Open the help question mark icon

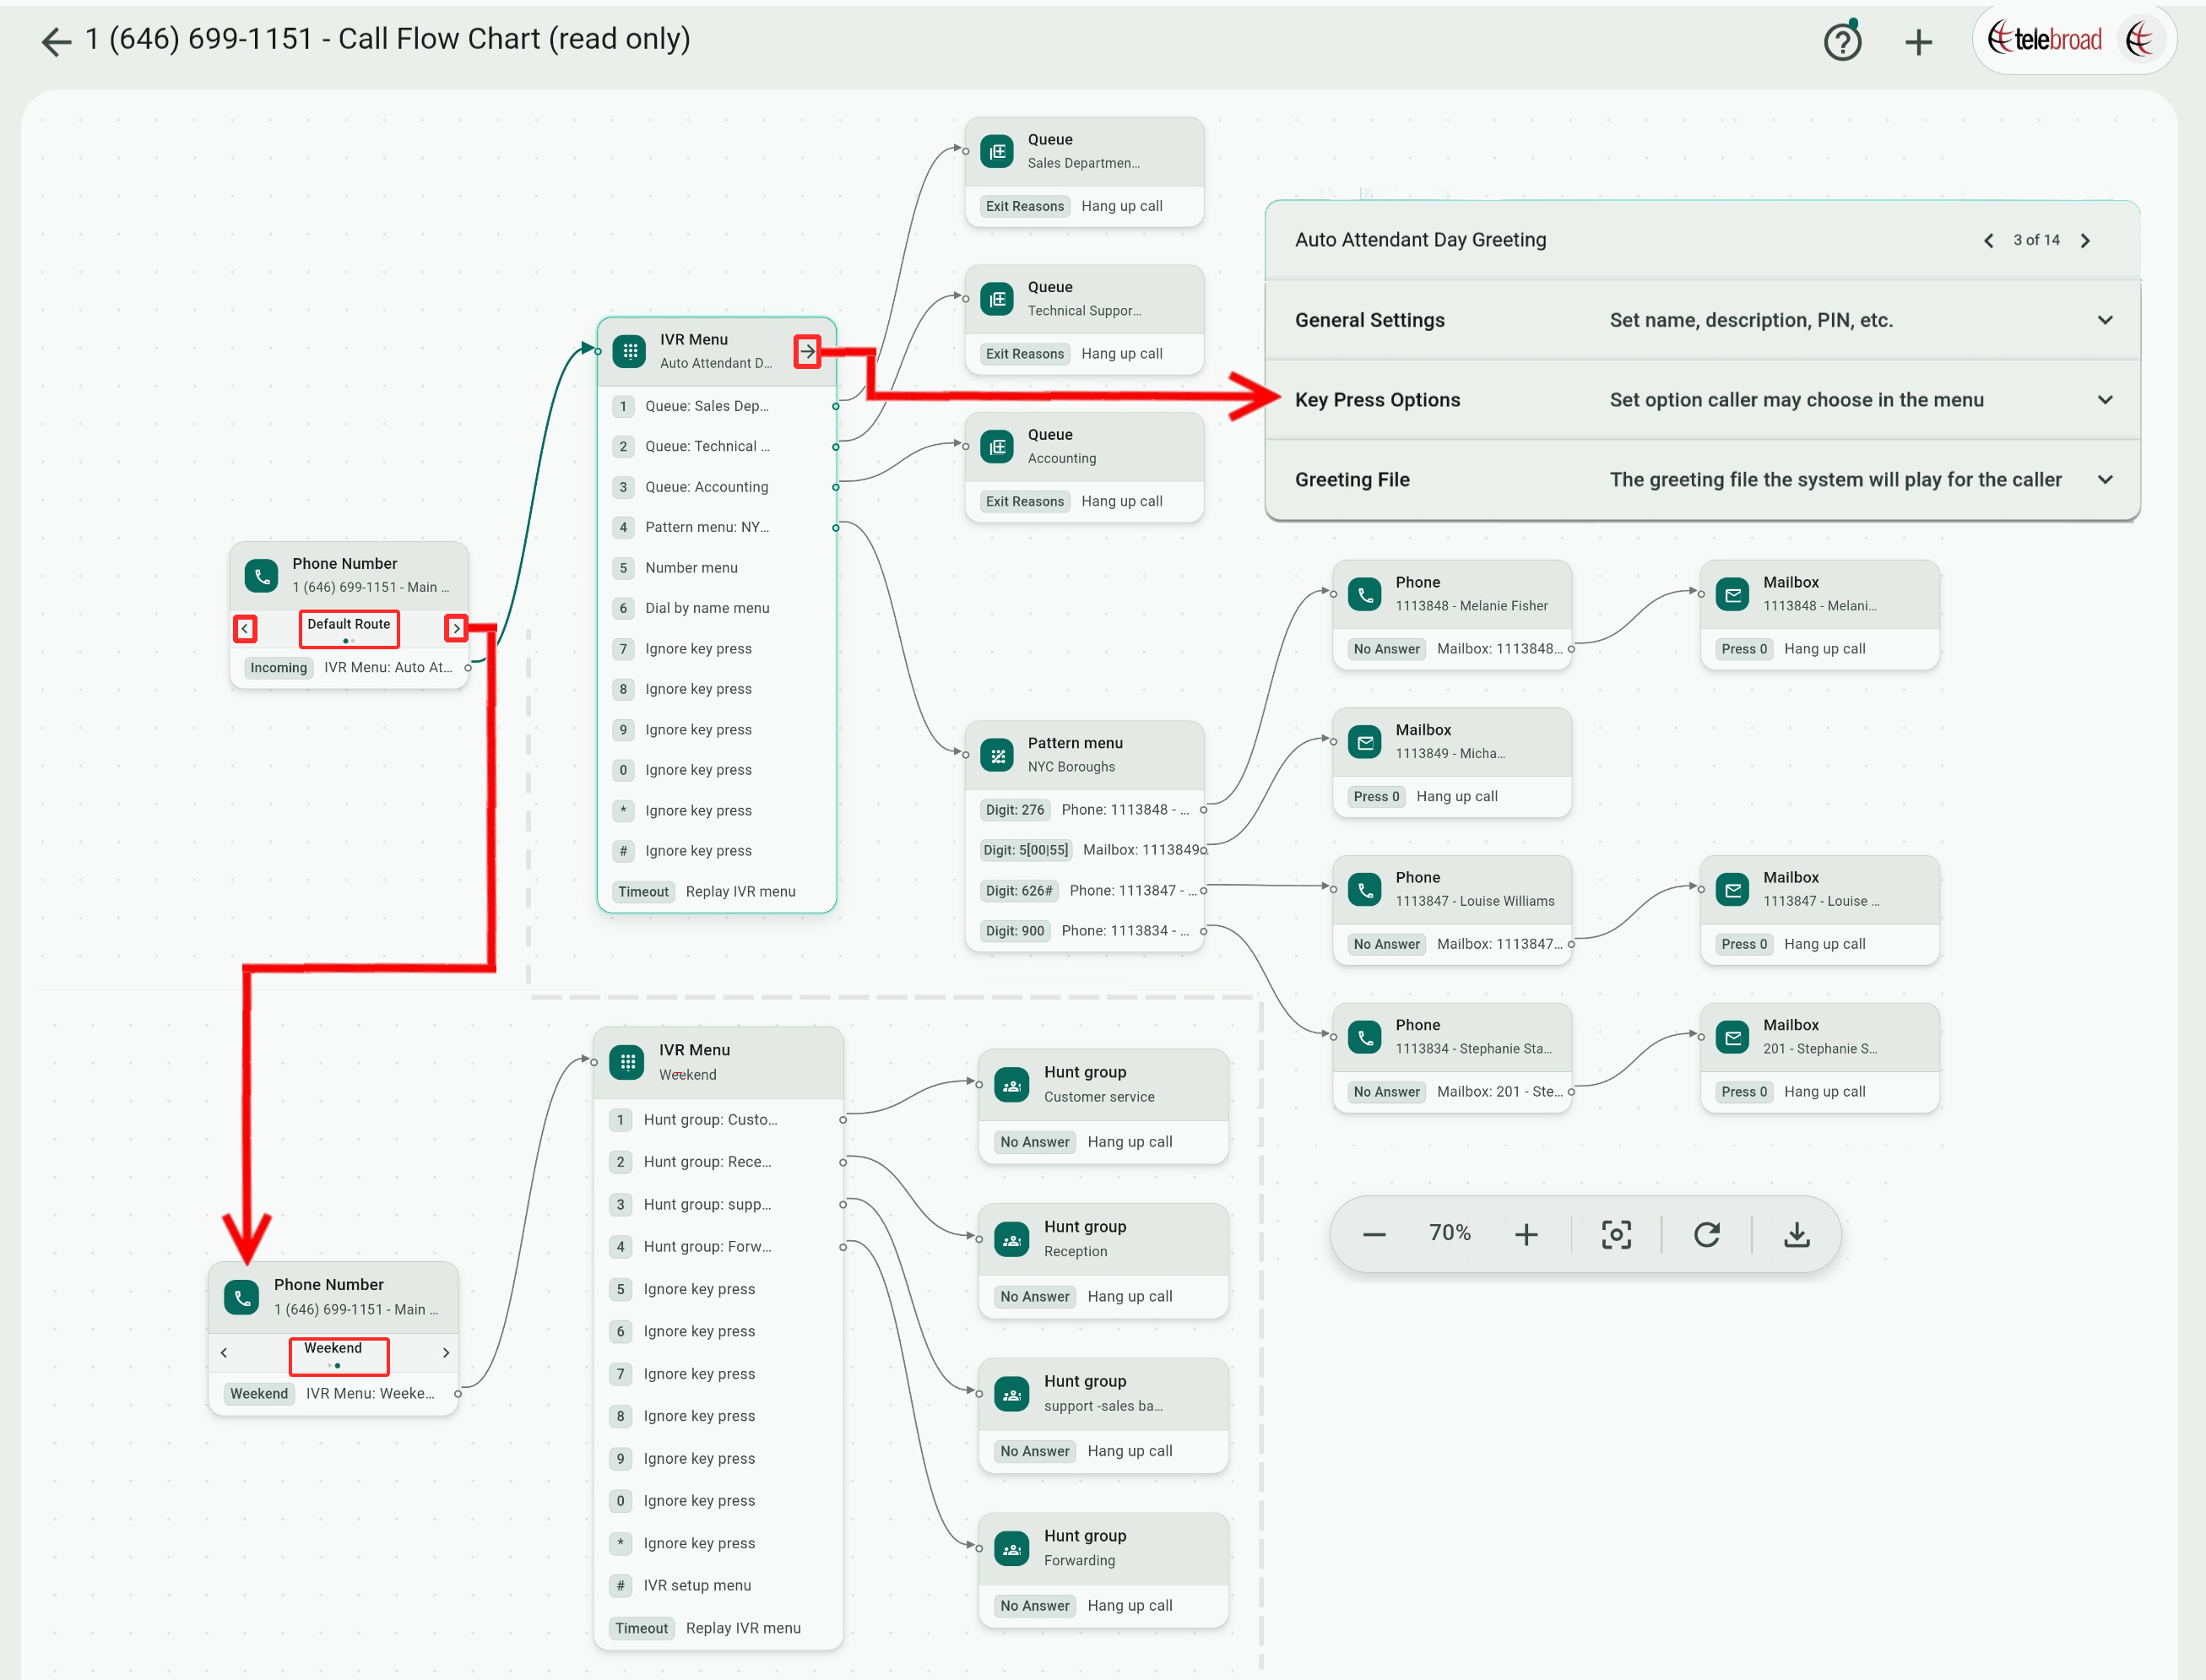click(x=1842, y=42)
